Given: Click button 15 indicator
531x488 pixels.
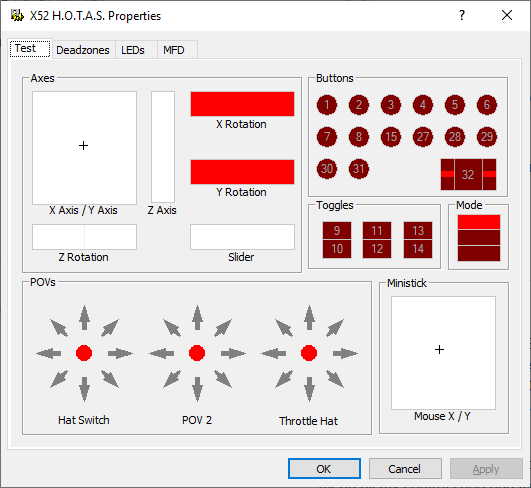Looking at the screenshot, I should (391, 137).
